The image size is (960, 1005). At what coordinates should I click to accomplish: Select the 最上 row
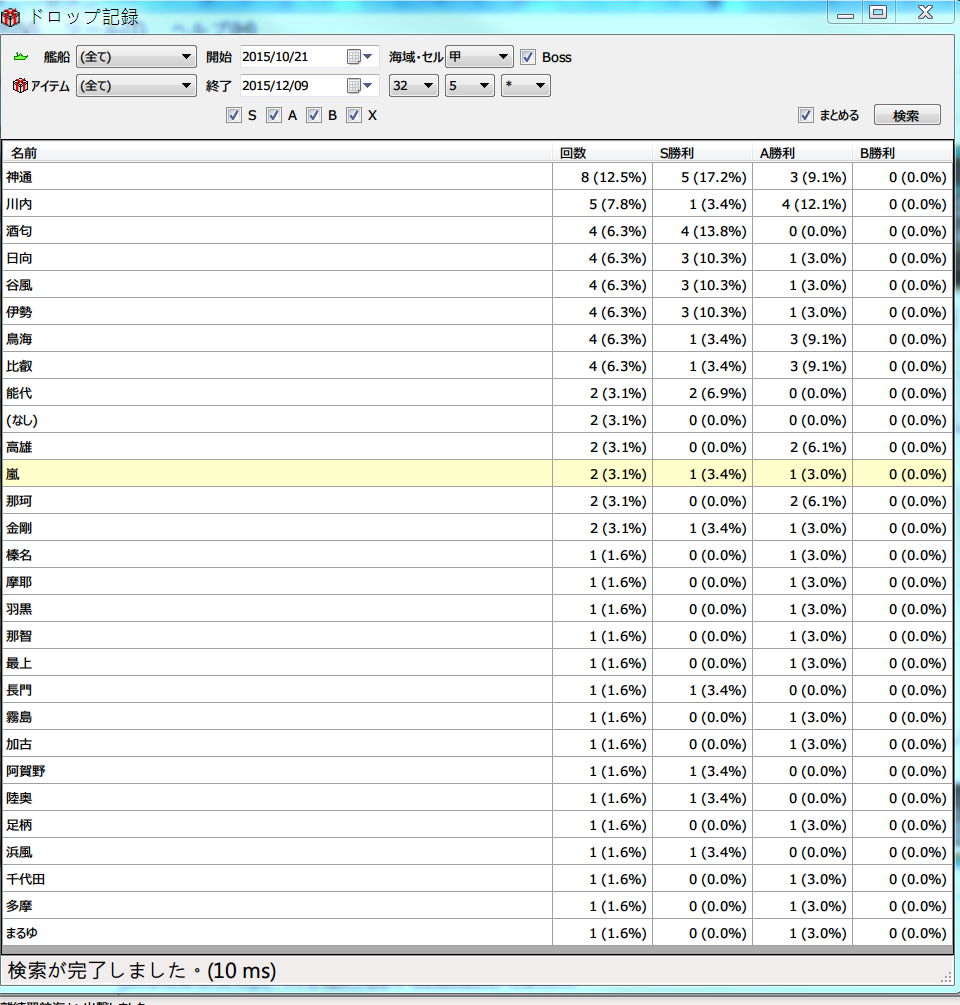pyautogui.click(x=477, y=663)
